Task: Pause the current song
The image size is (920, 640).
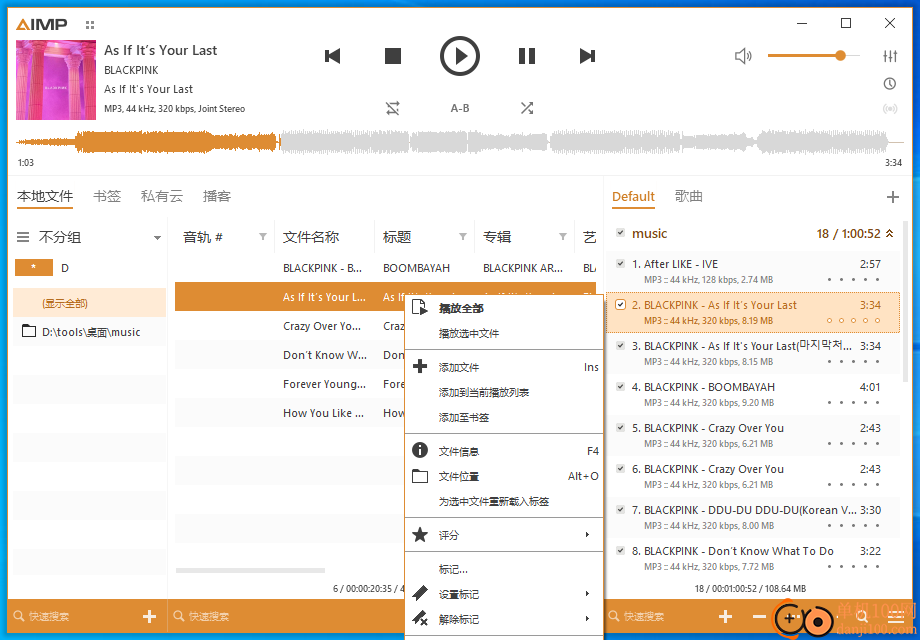Action: 527,56
